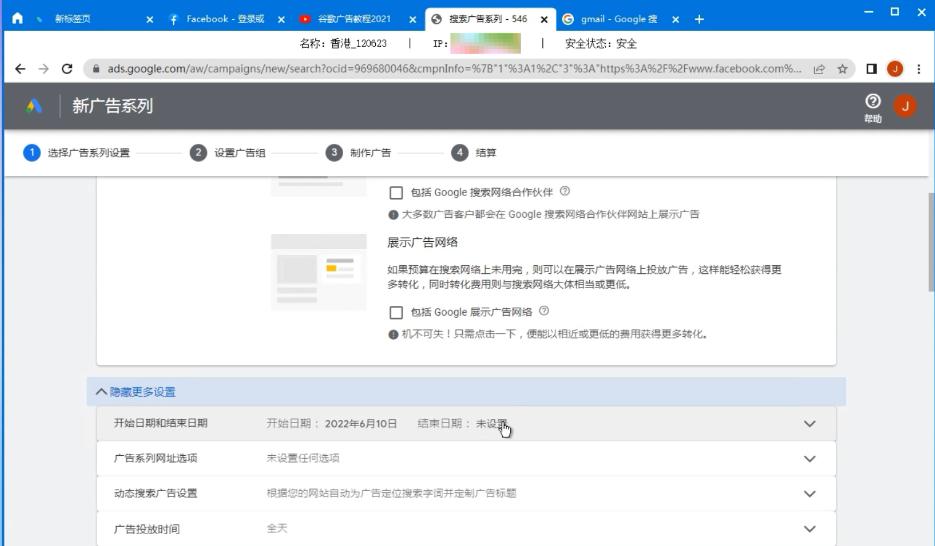Screen dimensions: 935x546
Task: Select the 搜索广告系列 - 546 tab
Action: (488, 19)
